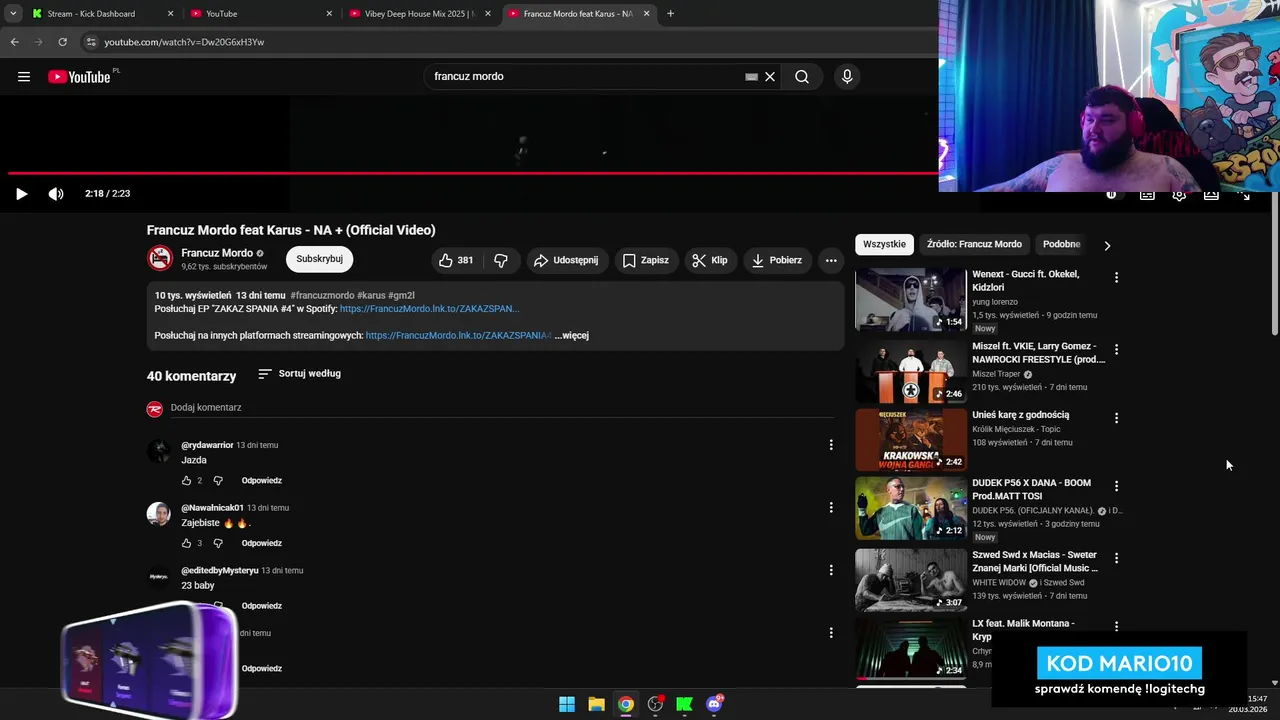Viewport: 1280px width, 720px height.
Task: Select the Podobne filter chip
Action: point(1062,244)
